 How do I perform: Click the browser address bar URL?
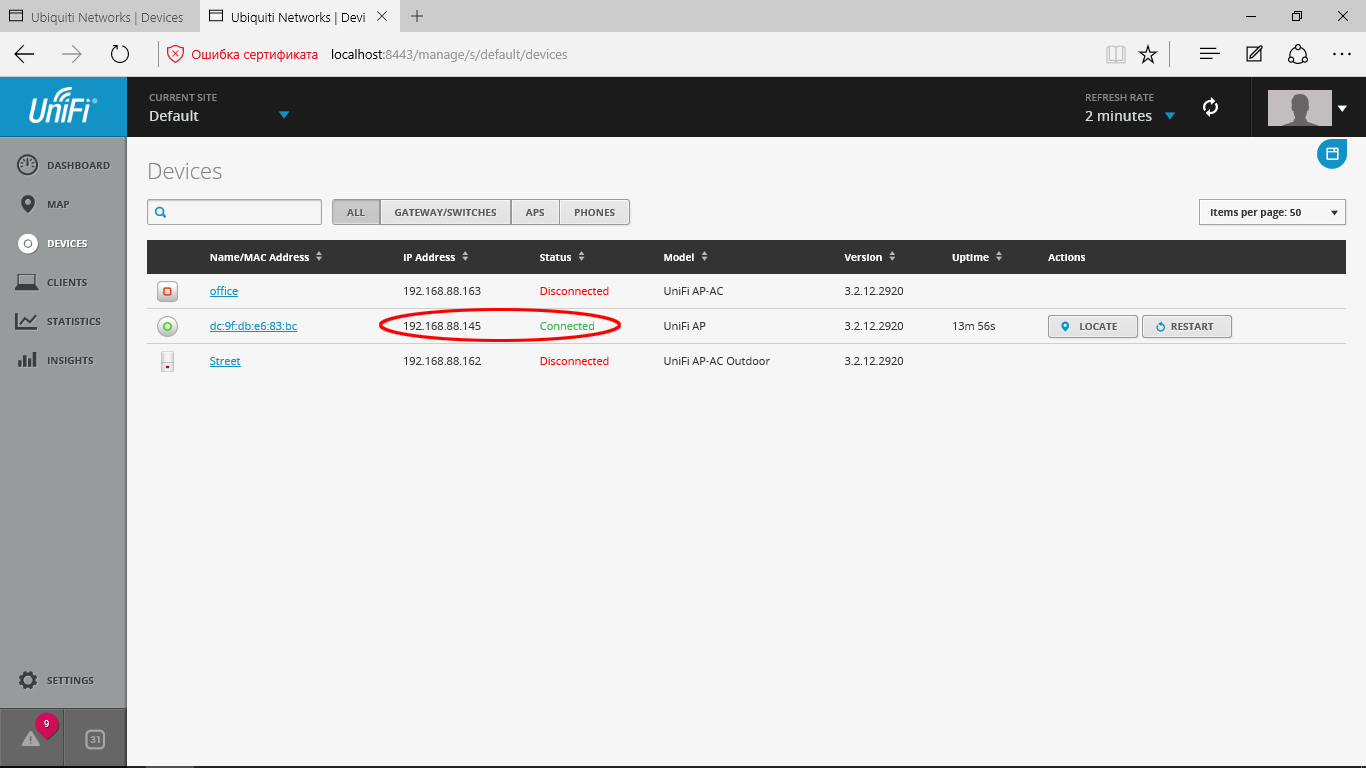click(x=449, y=55)
